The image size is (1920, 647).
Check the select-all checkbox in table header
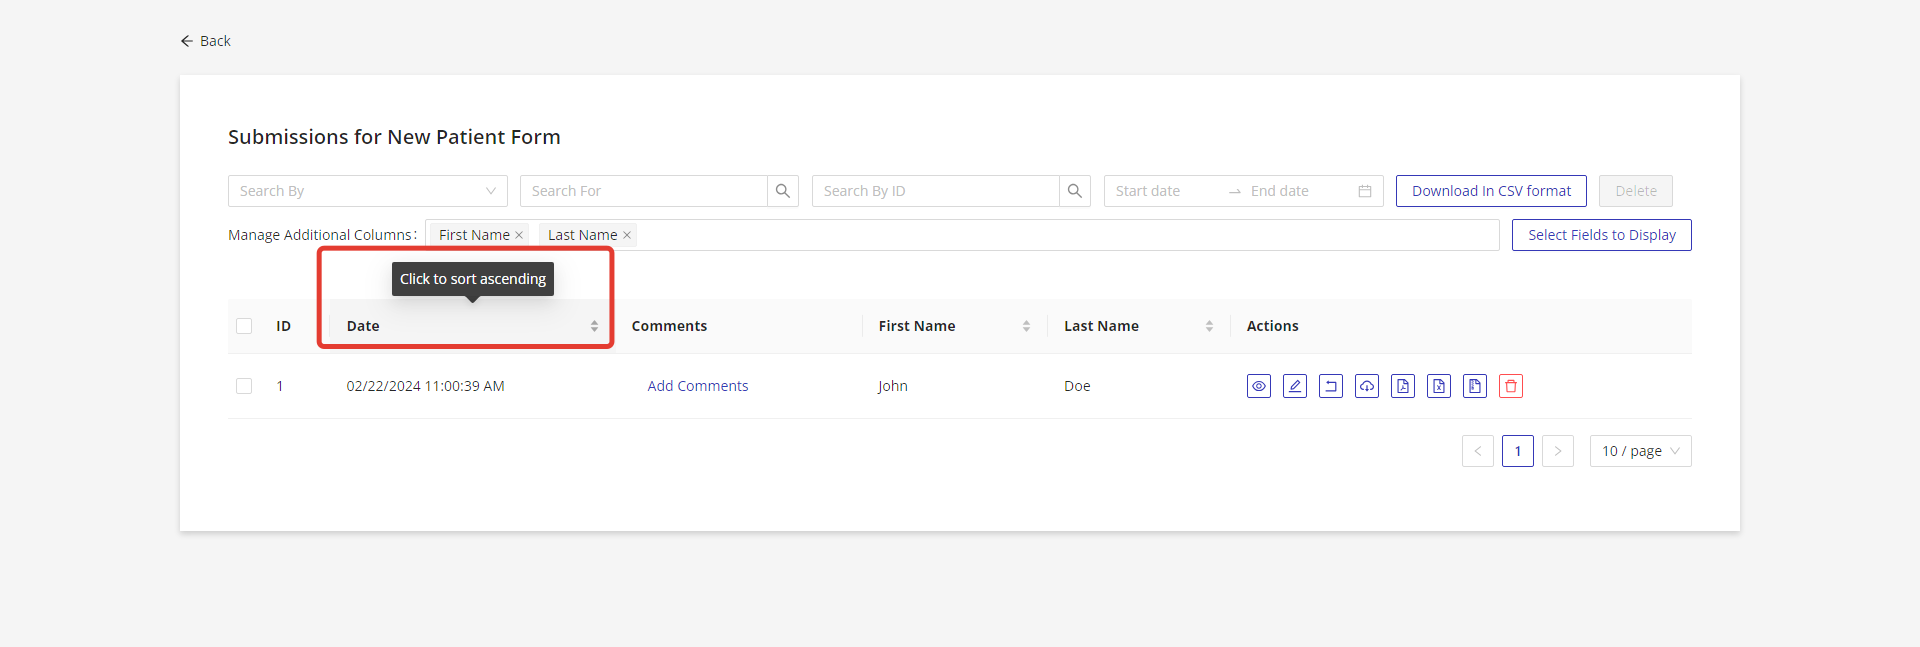pos(244,326)
